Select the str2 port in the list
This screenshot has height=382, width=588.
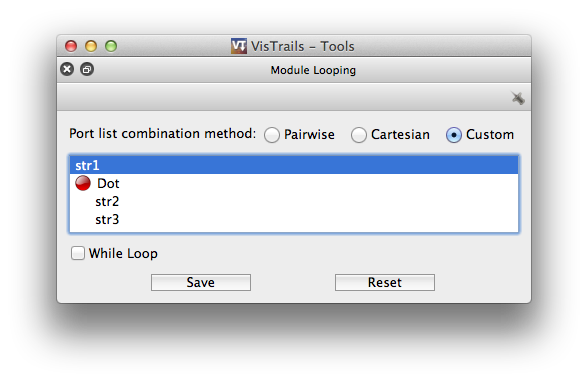coord(107,202)
